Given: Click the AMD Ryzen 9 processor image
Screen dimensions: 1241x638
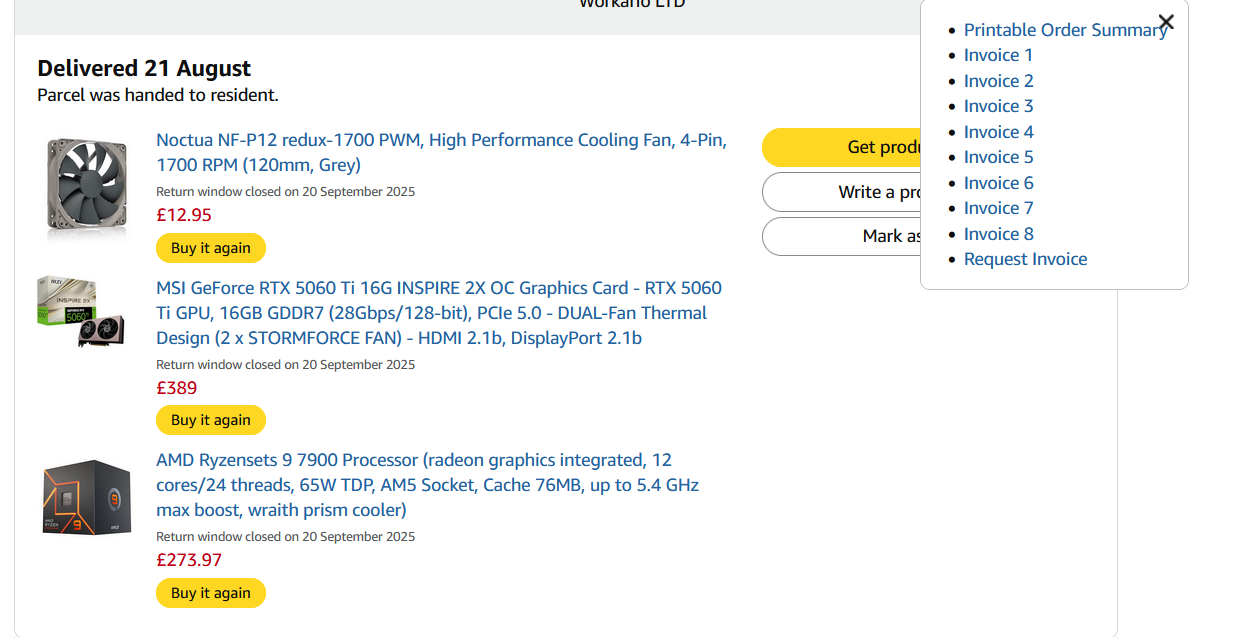Looking at the screenshot, I should (87, 497).
